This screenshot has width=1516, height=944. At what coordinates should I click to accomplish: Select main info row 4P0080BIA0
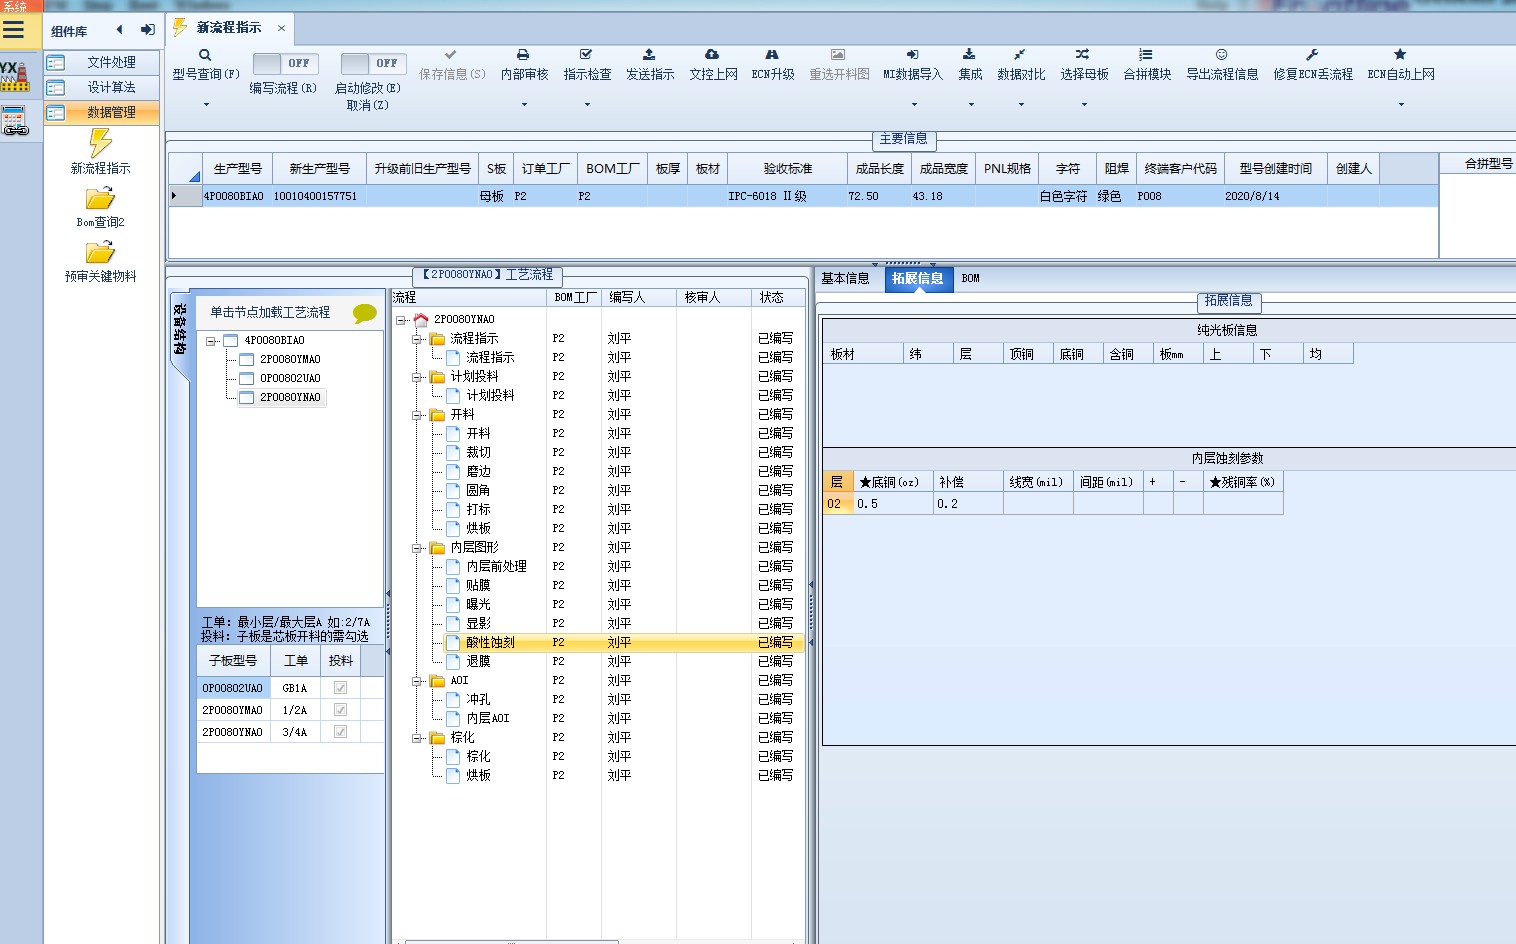click(x=803, y=196)
